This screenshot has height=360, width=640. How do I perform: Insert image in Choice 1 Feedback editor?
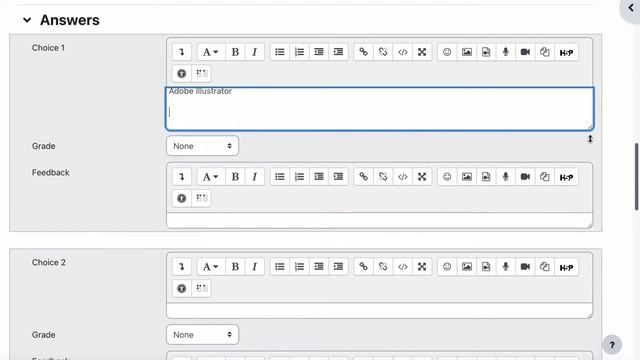click(x=467, y=177)
